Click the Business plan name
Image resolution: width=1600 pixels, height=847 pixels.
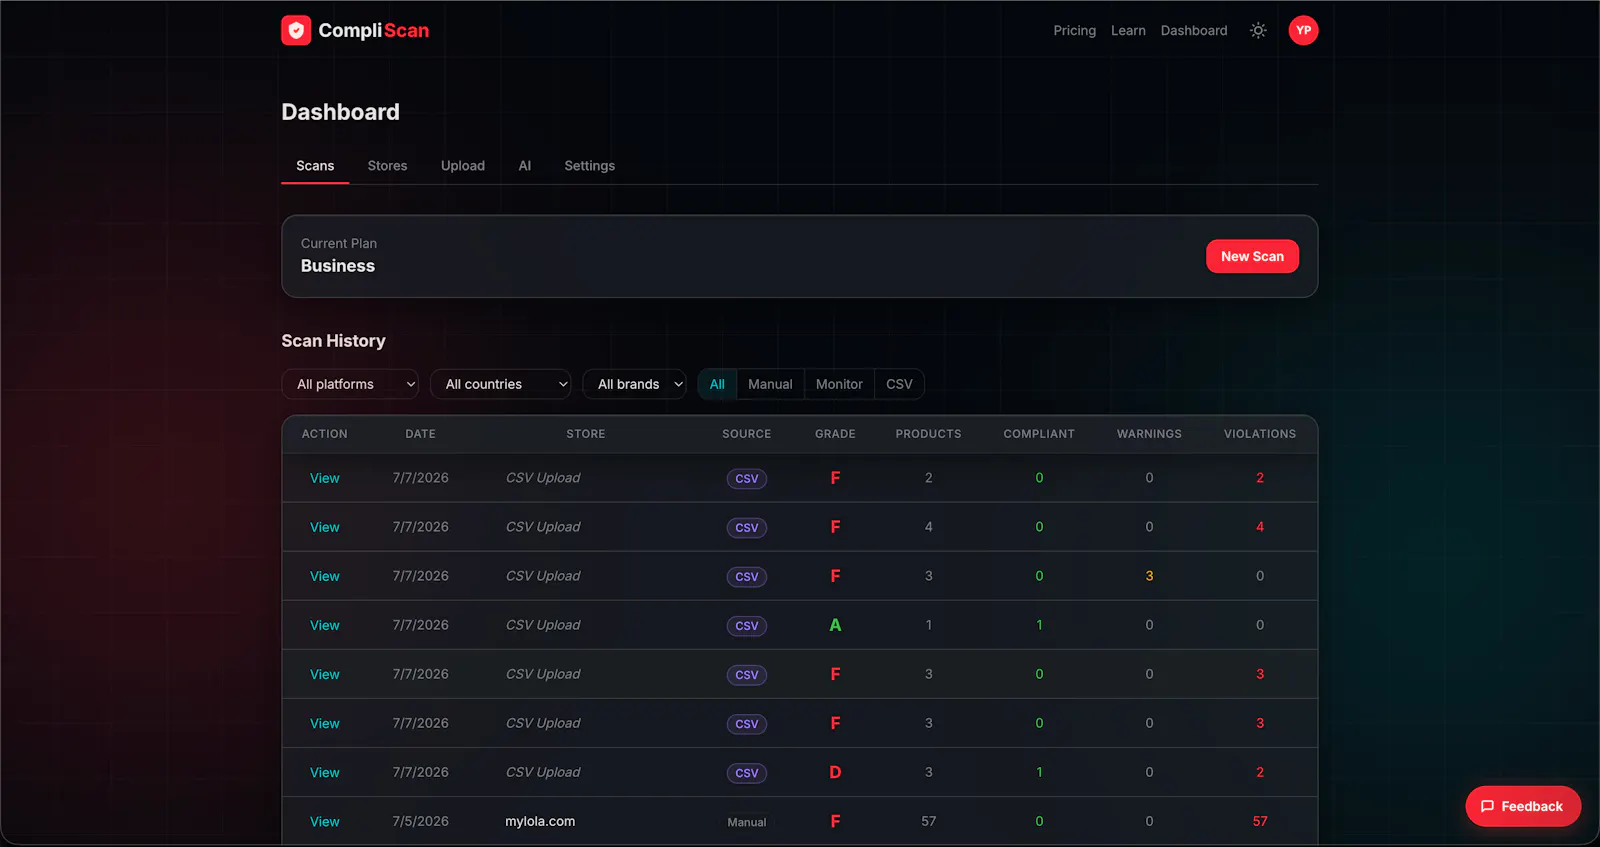(x=338, y=266)
